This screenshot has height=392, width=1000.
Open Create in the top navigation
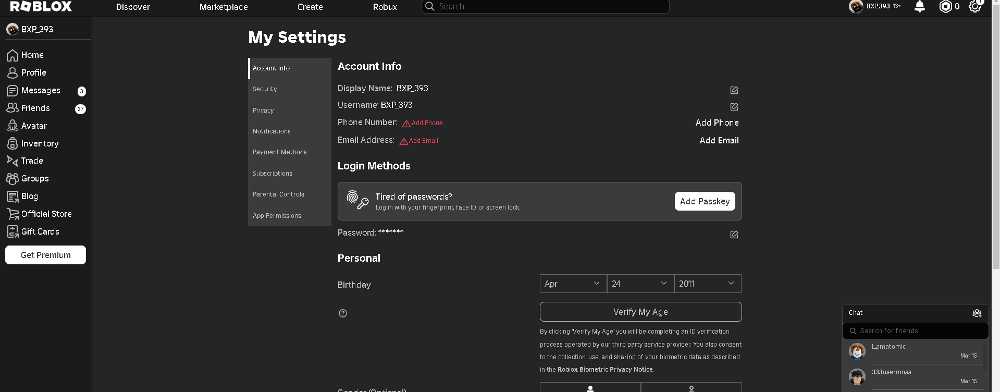pos(310,7)
